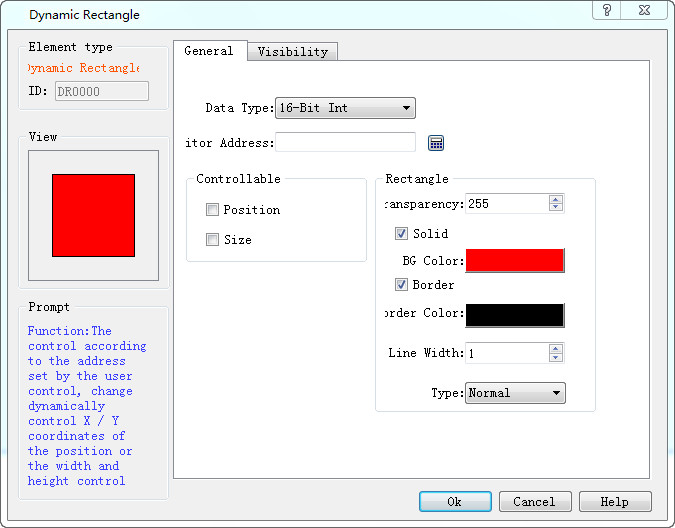The image size is (675, 528).
Task: Click the red rectangle preview in View
Action: click(x=93, y=216)
